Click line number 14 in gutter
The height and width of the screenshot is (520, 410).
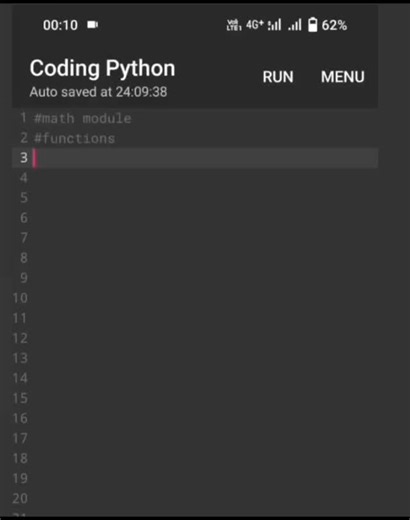pyautogui.click(x=20, y=378)
